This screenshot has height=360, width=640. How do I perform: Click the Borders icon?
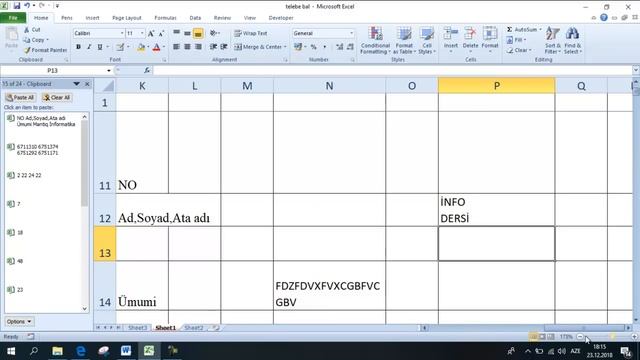click(x=120, y=48)
